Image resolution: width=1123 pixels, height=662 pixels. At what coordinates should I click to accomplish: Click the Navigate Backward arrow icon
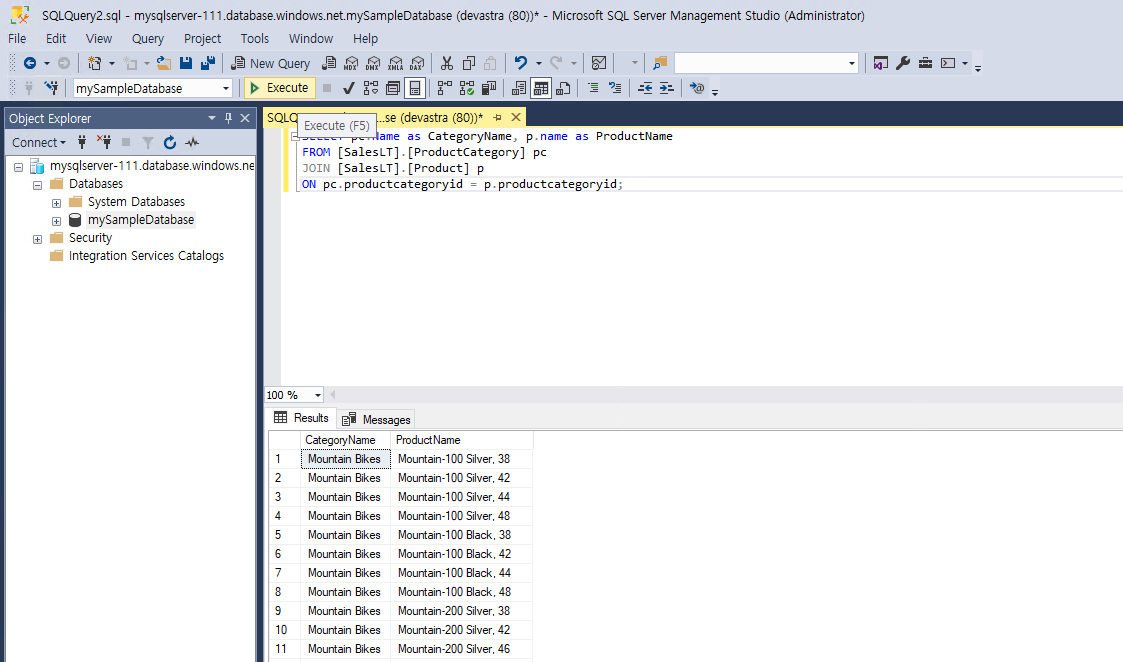point(30,63)
